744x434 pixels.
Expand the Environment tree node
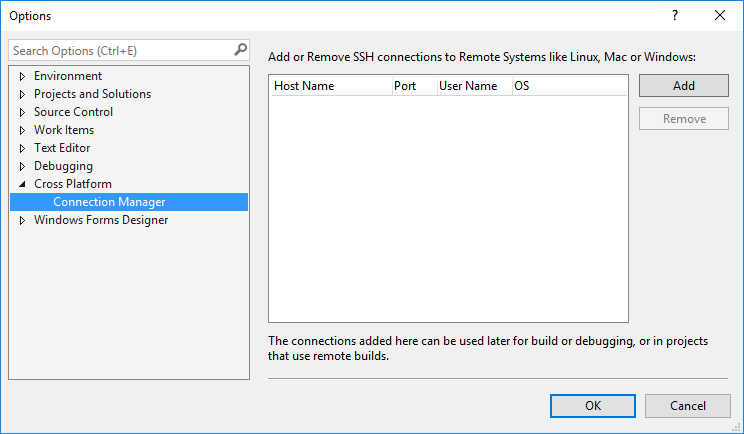pyautogui.click(x=23, y=76)
